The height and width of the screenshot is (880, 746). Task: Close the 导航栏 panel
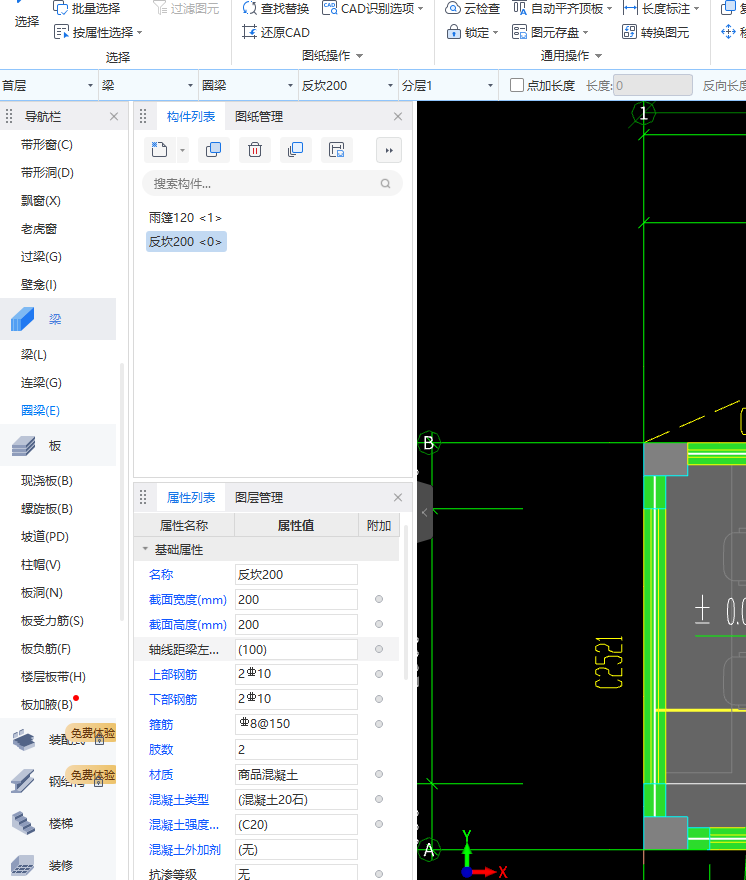pos(114,116)
